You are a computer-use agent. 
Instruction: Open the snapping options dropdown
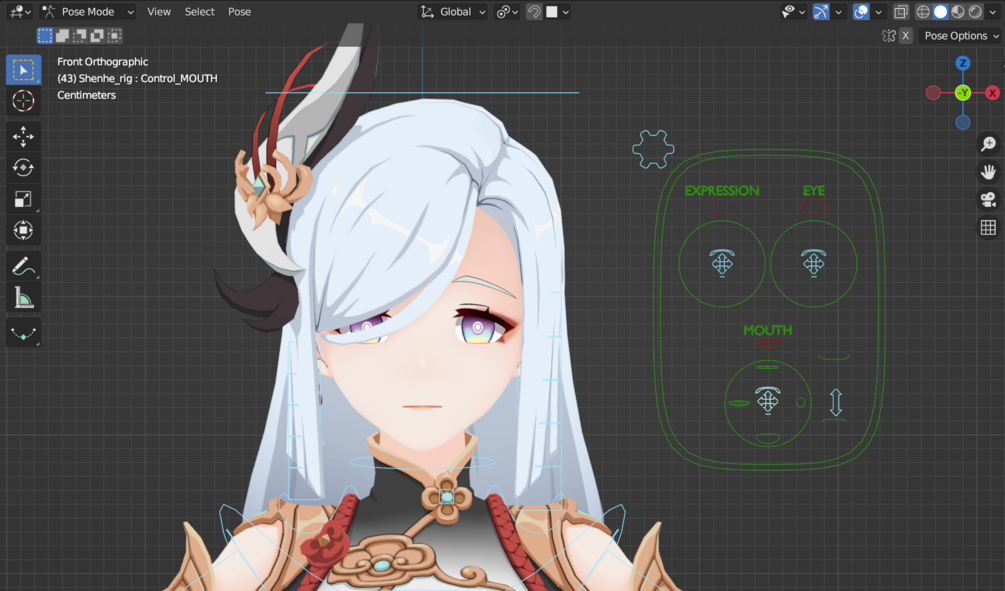(557, 12)
